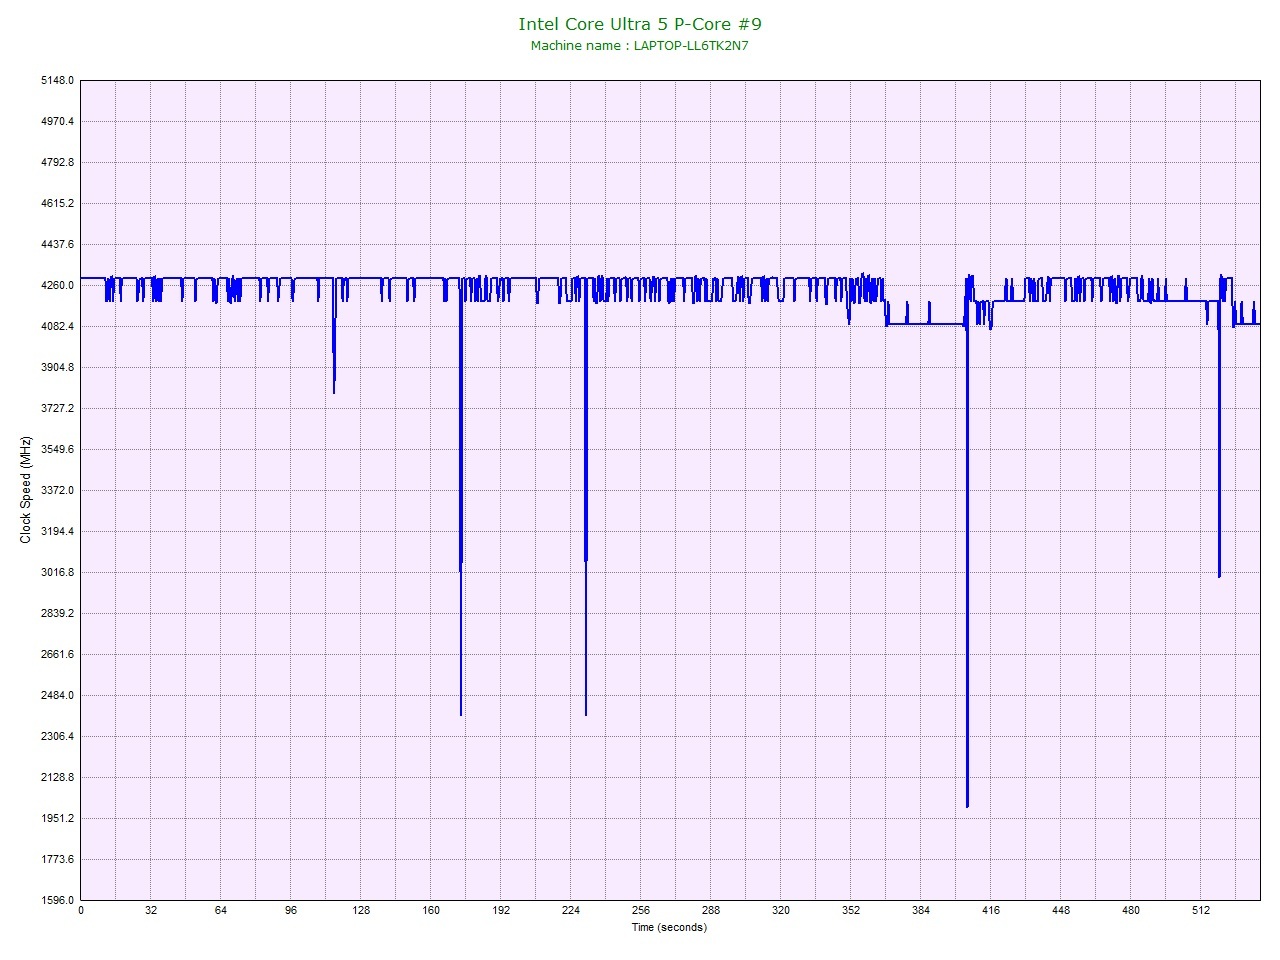Click the bottom of the spike near 174 seconds
Image resolution: width=1280 pixels, height=960 pixels.
click(461, 714)
